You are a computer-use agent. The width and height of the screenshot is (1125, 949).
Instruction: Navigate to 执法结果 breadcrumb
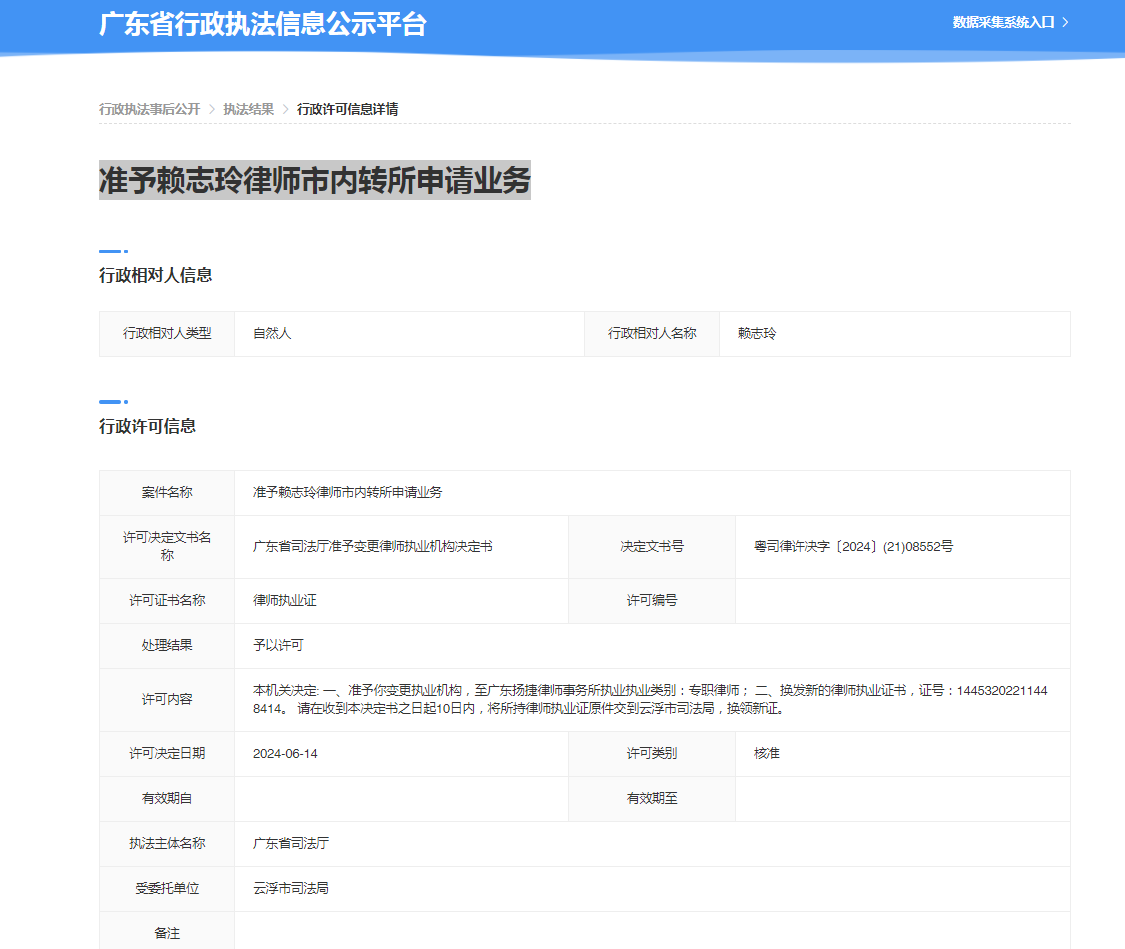[248, 109]
